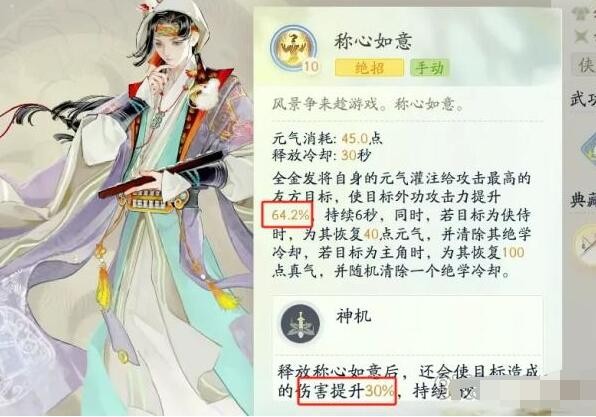Click the crossed swords icon at top right
The width and height of the screenshot is (596, 417).
tap(582, 36)
